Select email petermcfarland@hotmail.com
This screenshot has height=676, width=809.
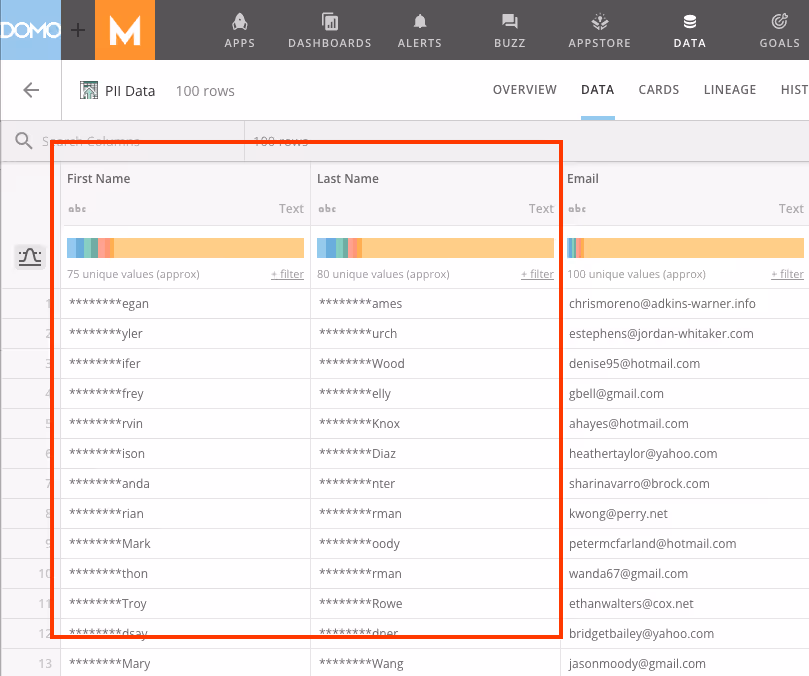pos(652,543)
